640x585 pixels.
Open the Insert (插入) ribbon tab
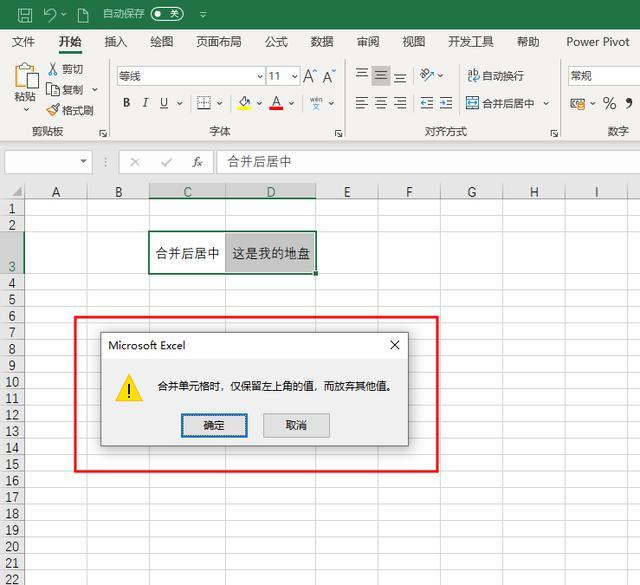click(116, 42)
